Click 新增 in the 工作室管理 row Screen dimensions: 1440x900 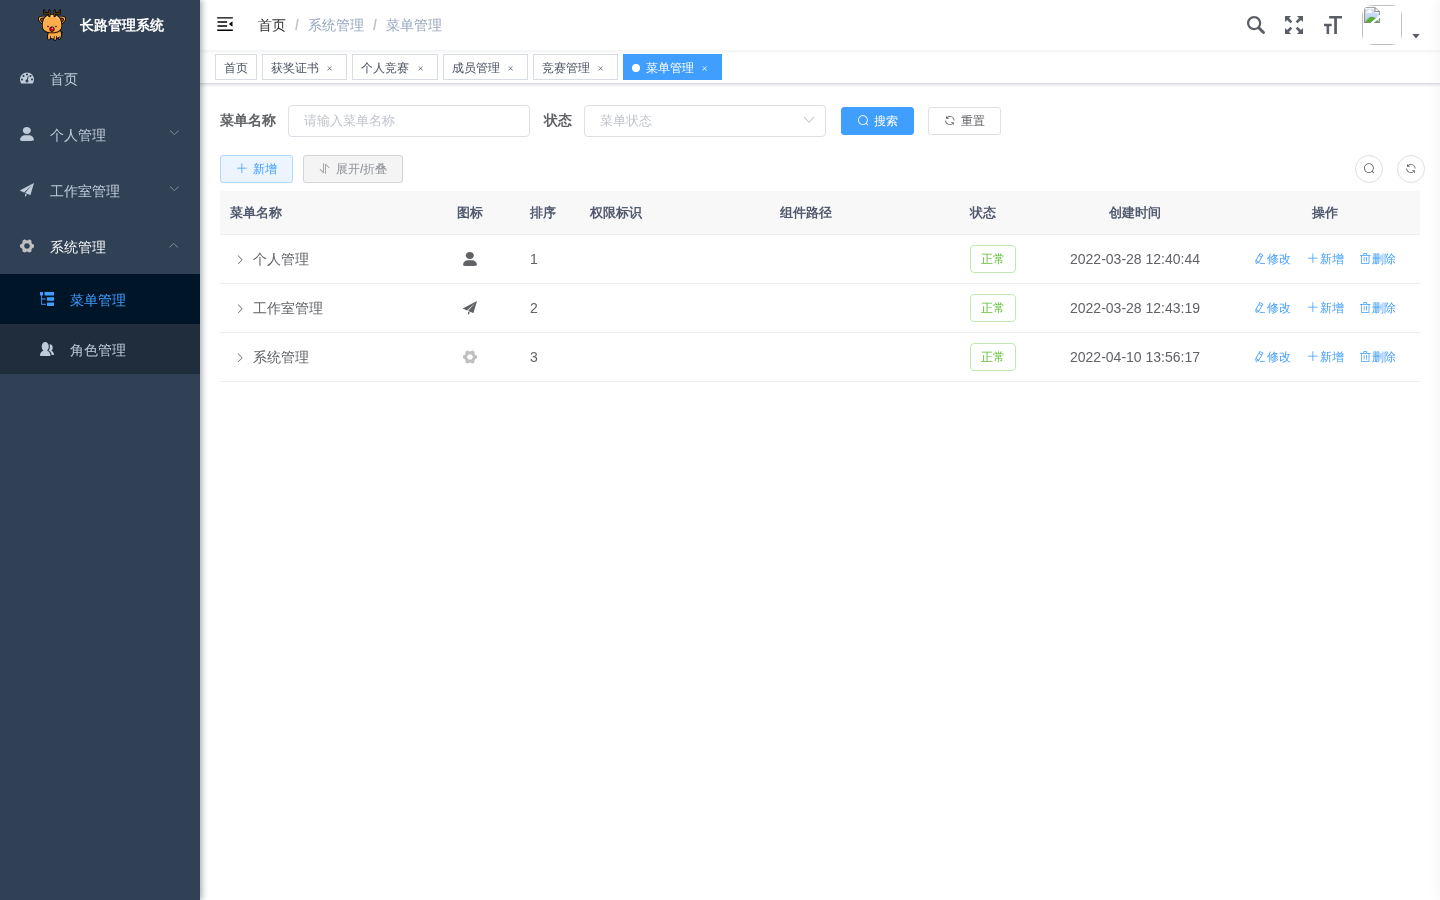(x=1325, y=308)
